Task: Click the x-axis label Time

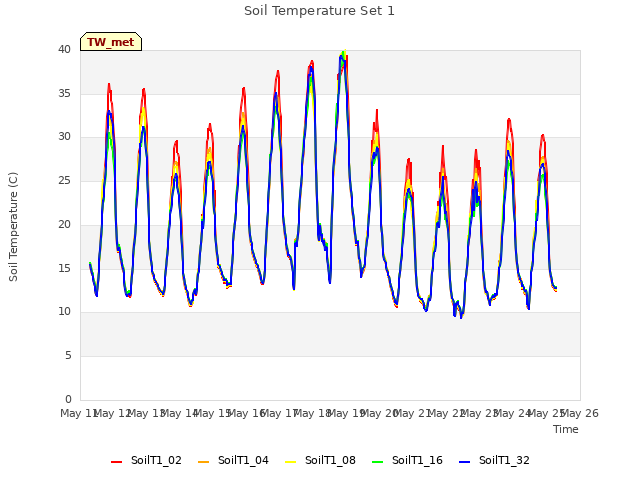Action: tap(566, 429)
